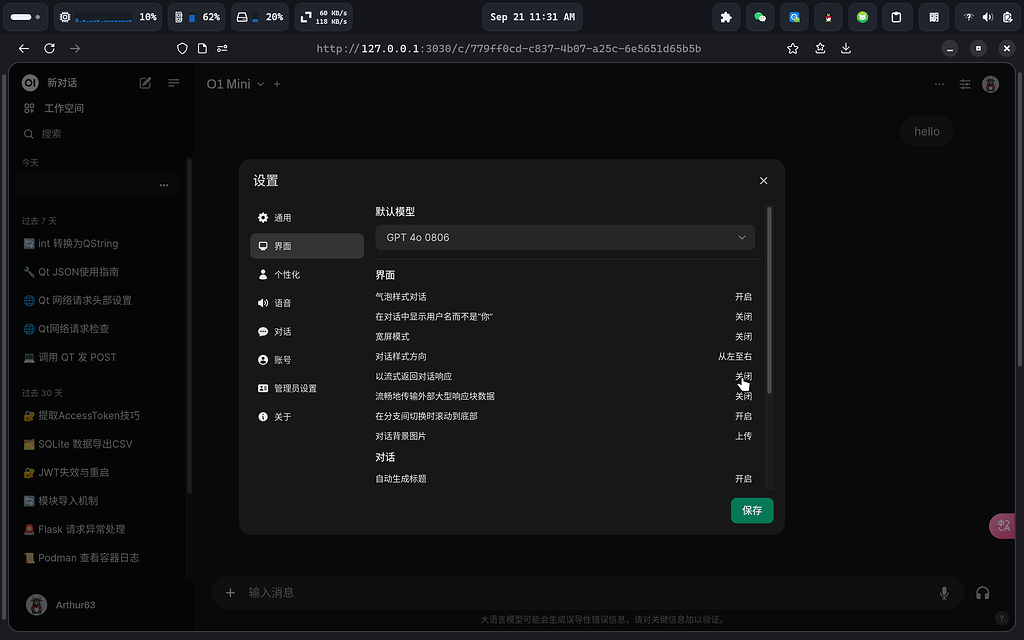Click the settings dialog scrollbar

pos(769,300)
